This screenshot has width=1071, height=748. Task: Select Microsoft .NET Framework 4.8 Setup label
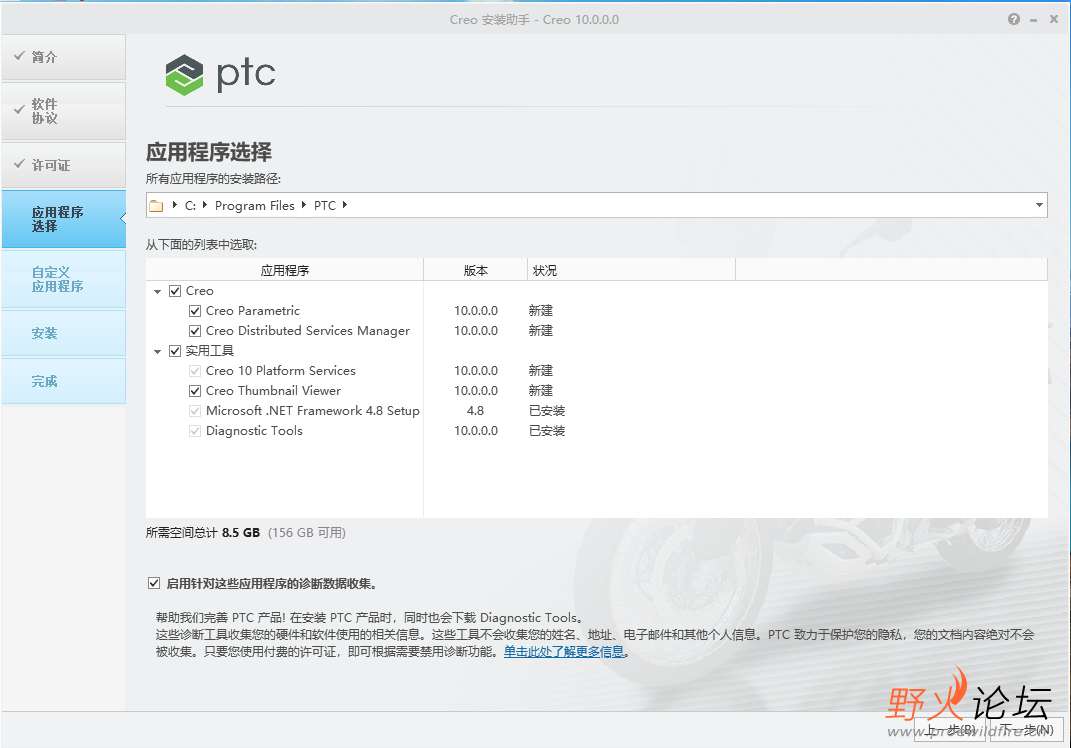(313, 411)
